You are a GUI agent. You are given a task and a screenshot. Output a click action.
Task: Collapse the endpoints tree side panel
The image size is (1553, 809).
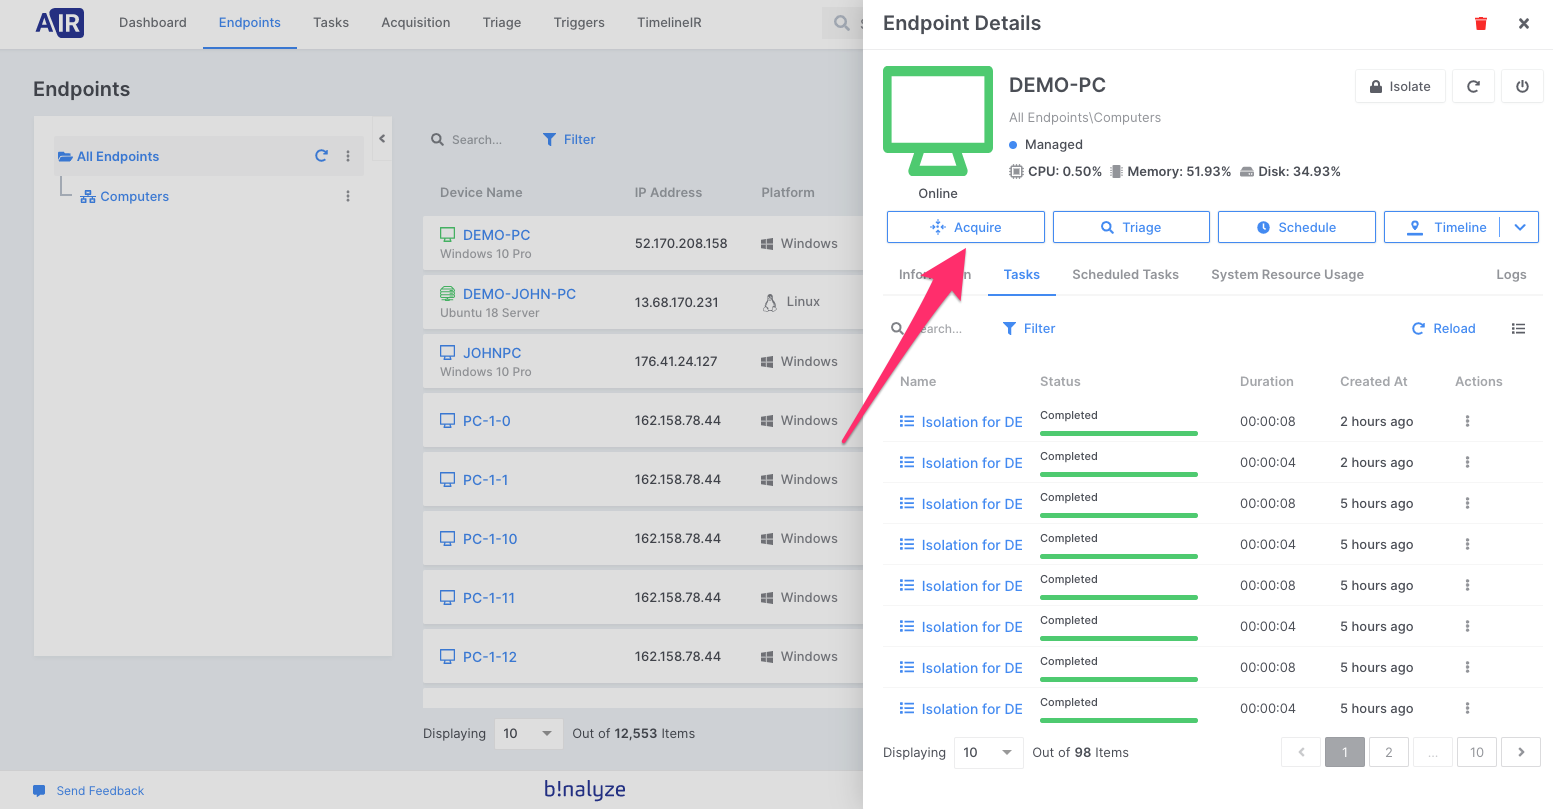[x=382, y=139]
